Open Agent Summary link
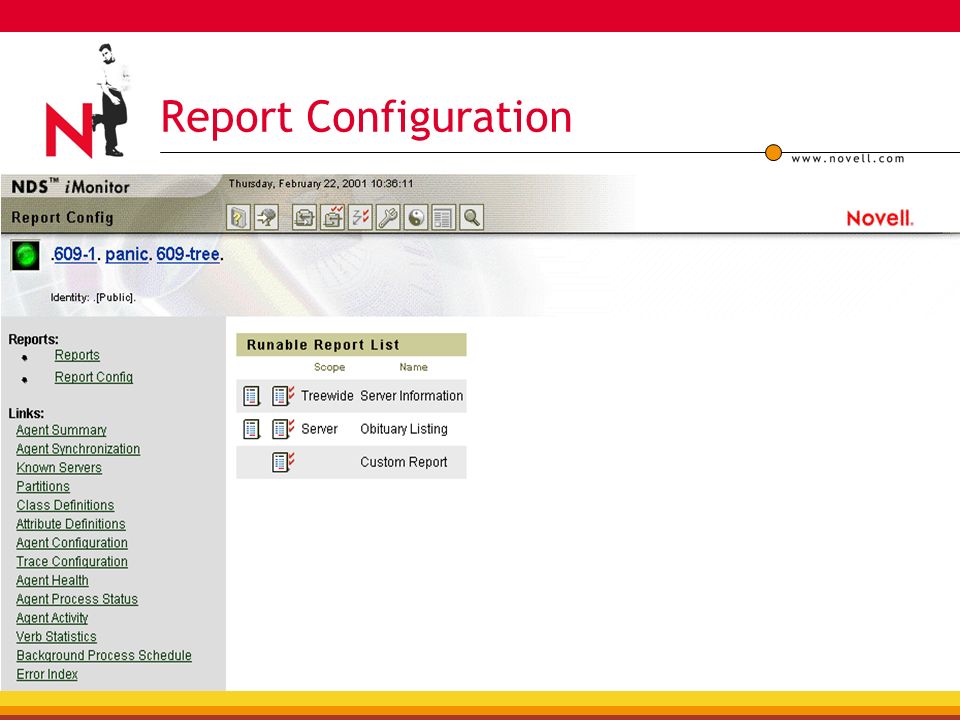The height and width of the screenshot is (720, 960). [61, 430]
